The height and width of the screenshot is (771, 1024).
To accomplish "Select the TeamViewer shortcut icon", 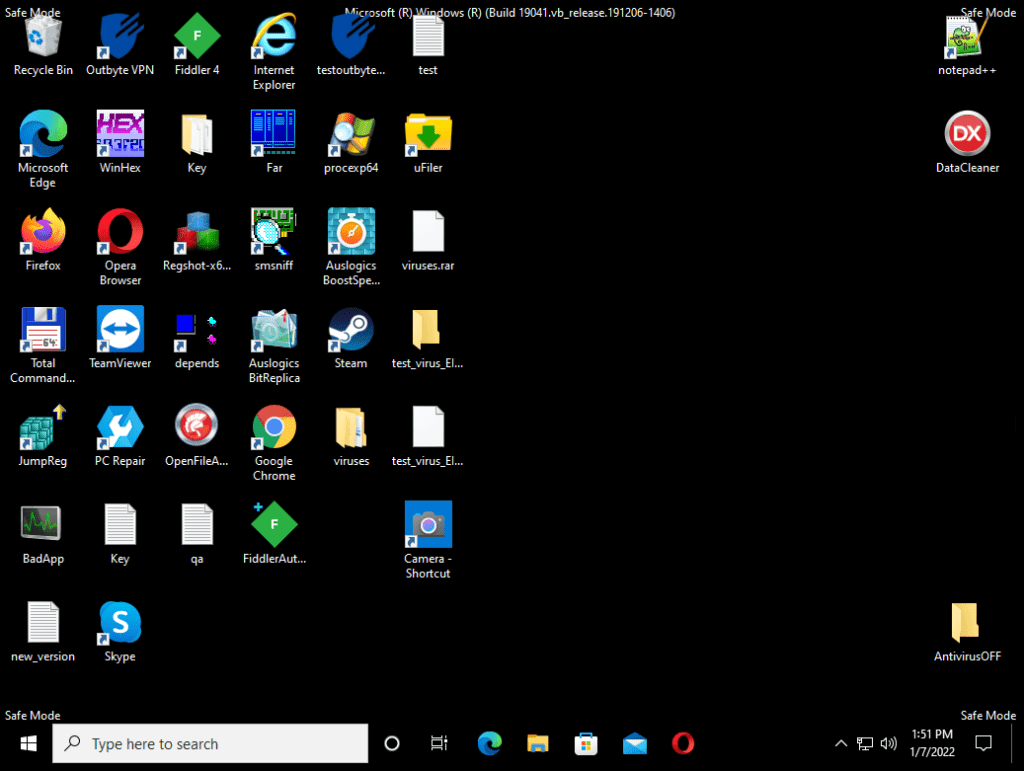I will click(x=120, y=330).
